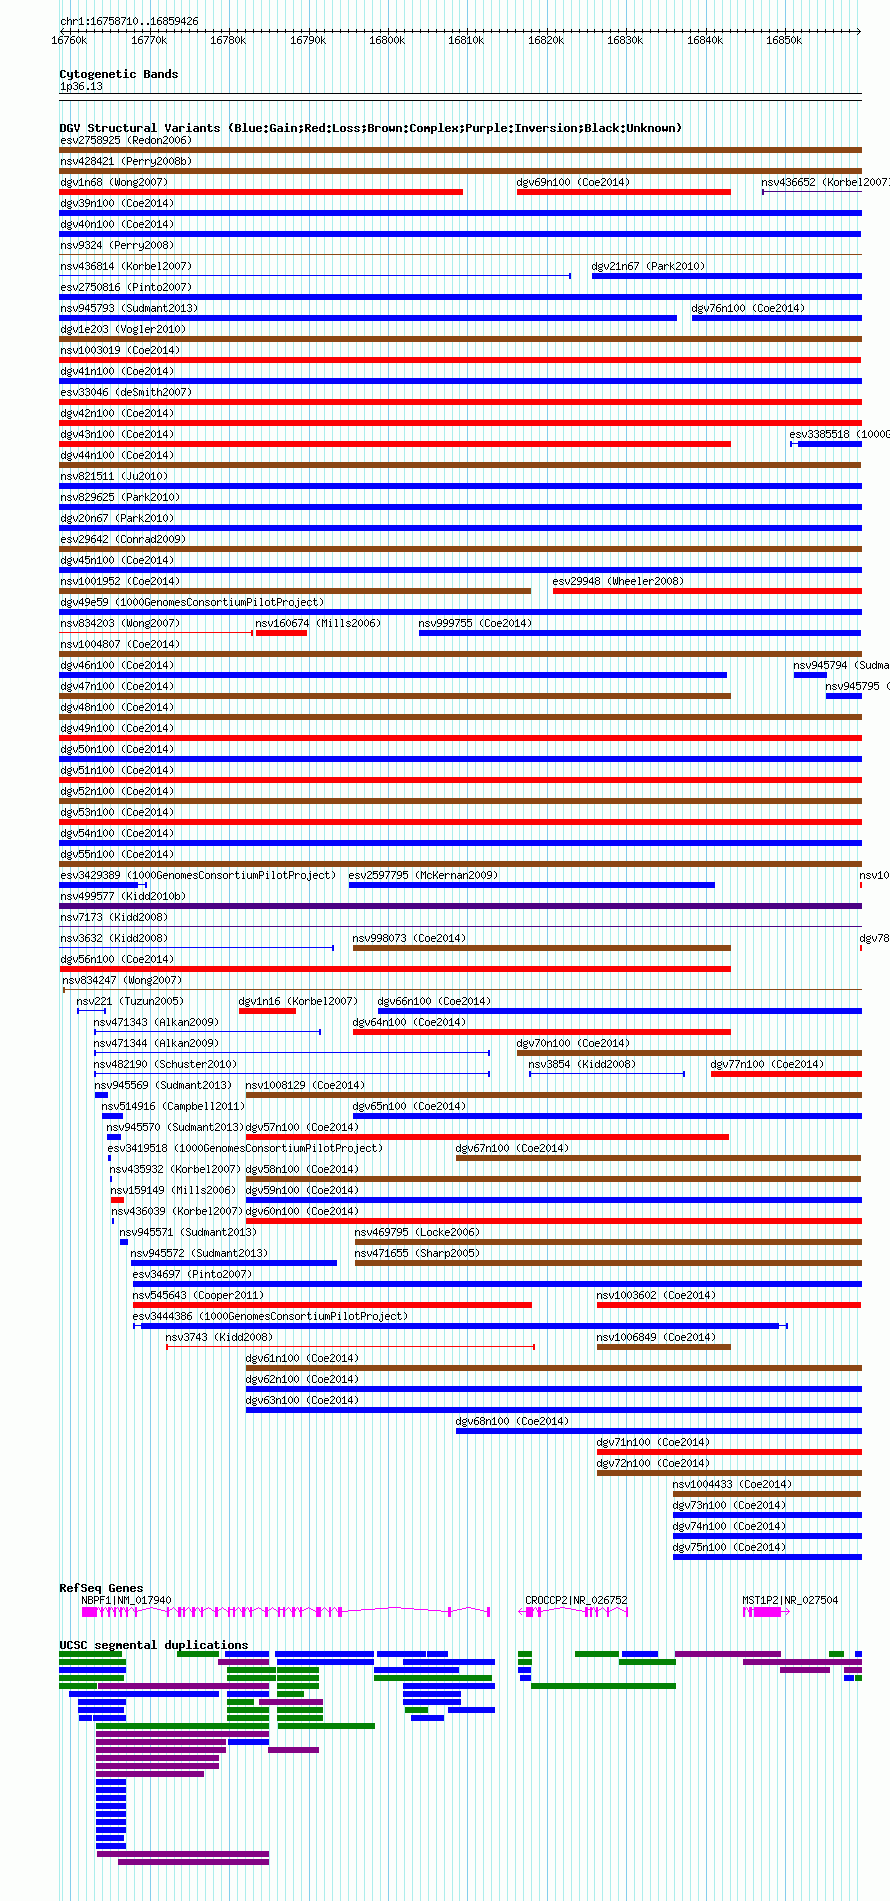This screenshot has height=1901, width=890.
Task: Click the nsv998073 (Coe2014) label
Action: [409, 938]
